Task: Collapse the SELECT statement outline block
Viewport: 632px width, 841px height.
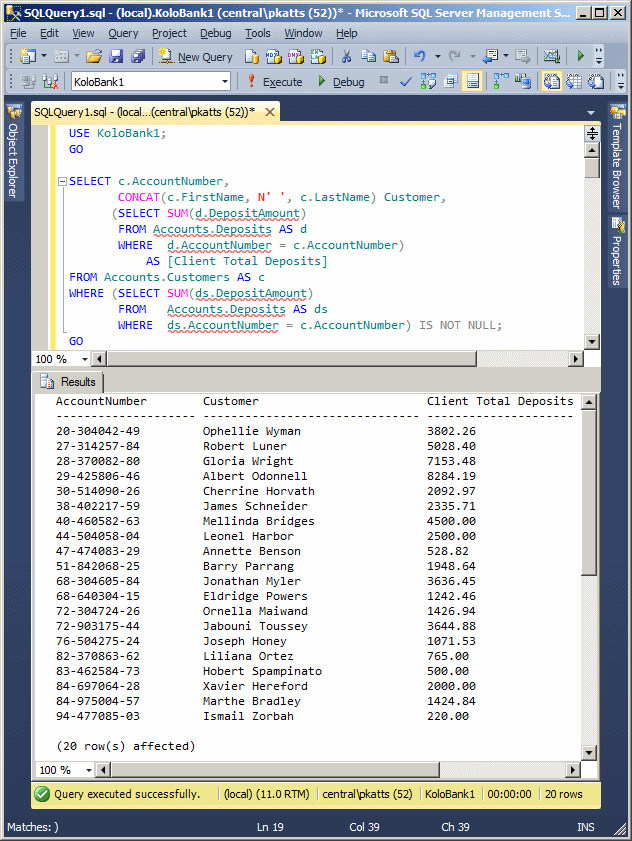Action: [x=62, y=181]
